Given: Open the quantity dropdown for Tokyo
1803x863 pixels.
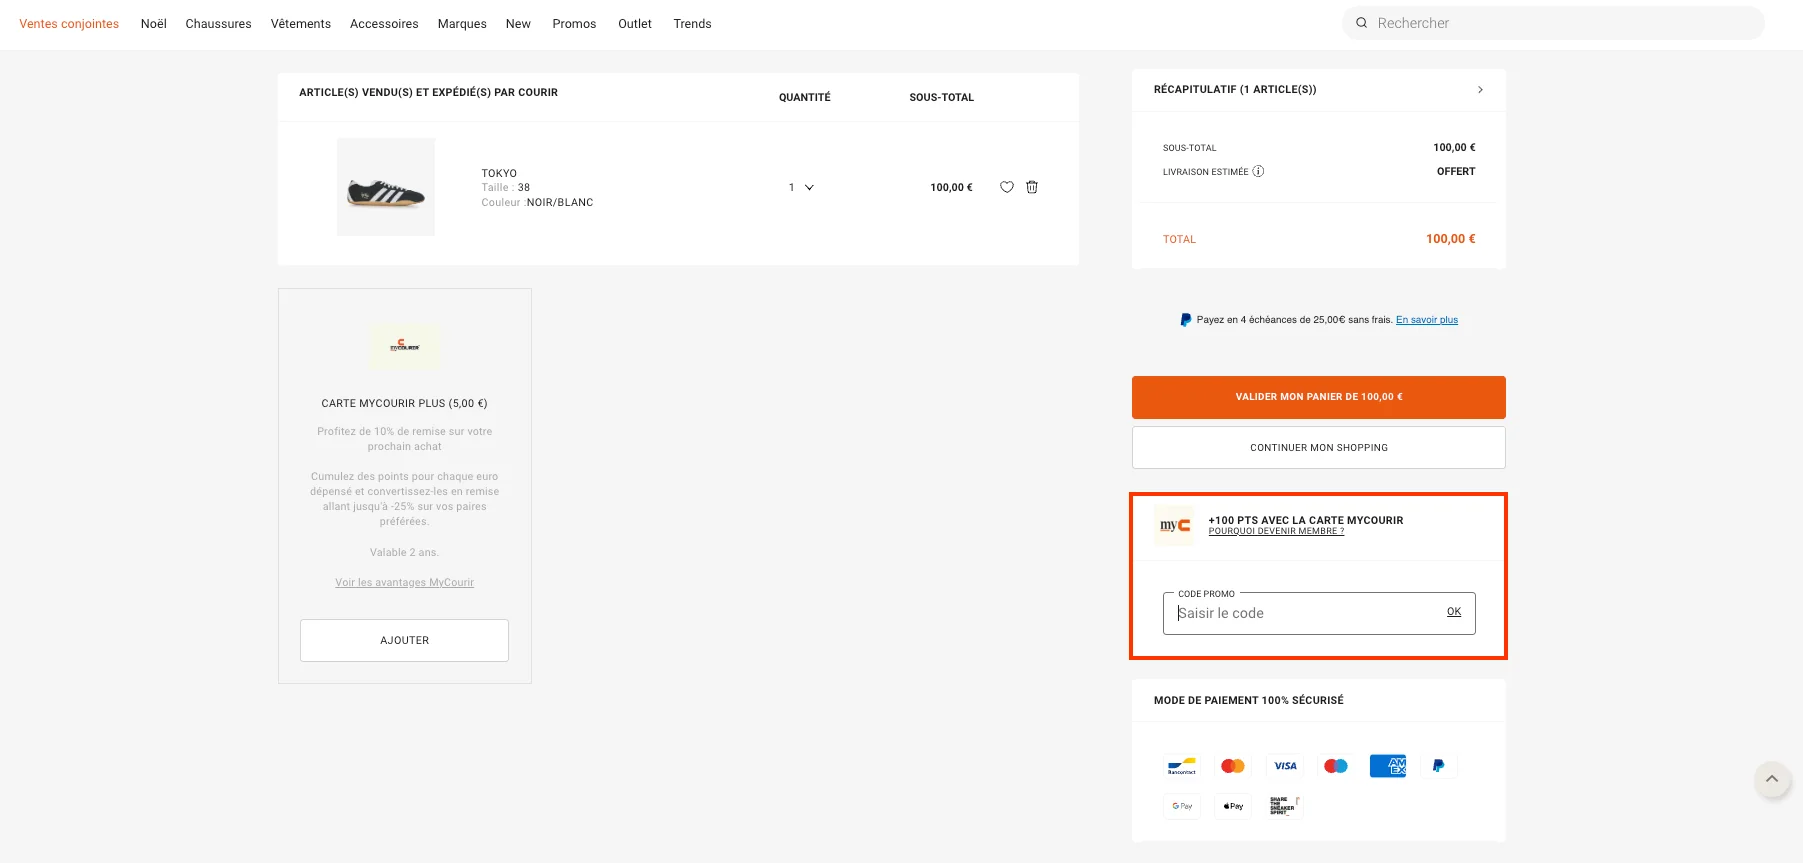Looking at the screenshot, I should click(x=801, y=187).
